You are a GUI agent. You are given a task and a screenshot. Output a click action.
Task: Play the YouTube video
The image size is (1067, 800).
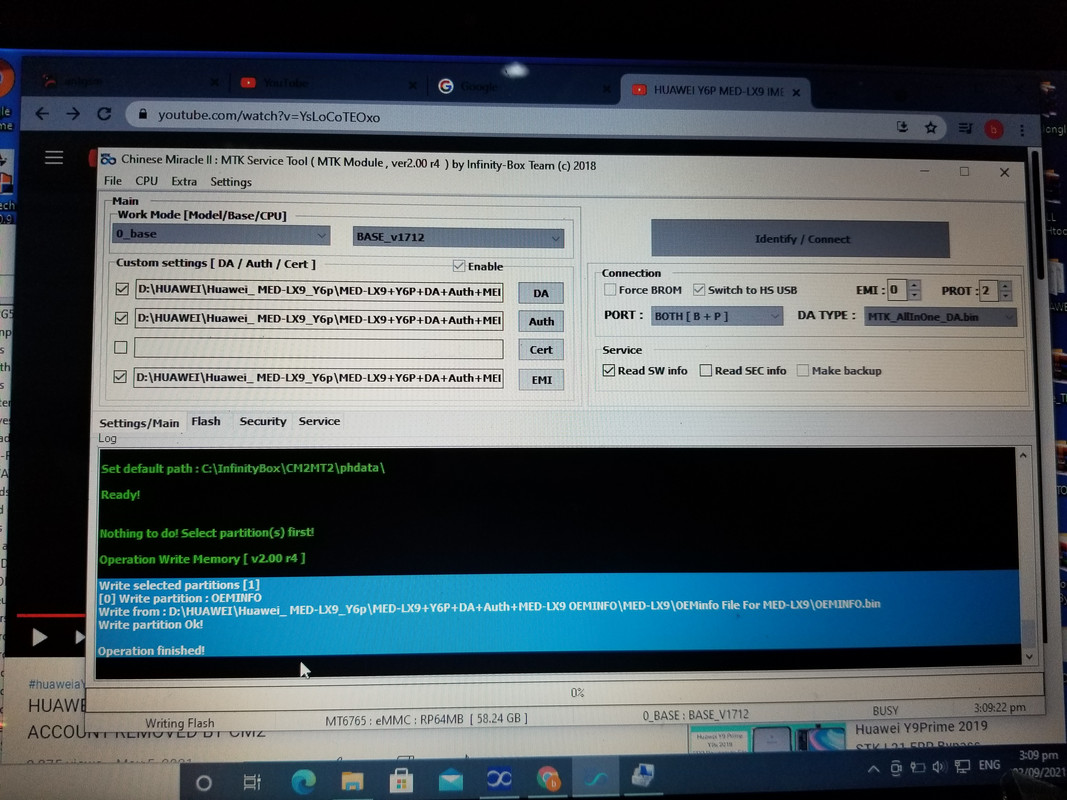[39, 637]
